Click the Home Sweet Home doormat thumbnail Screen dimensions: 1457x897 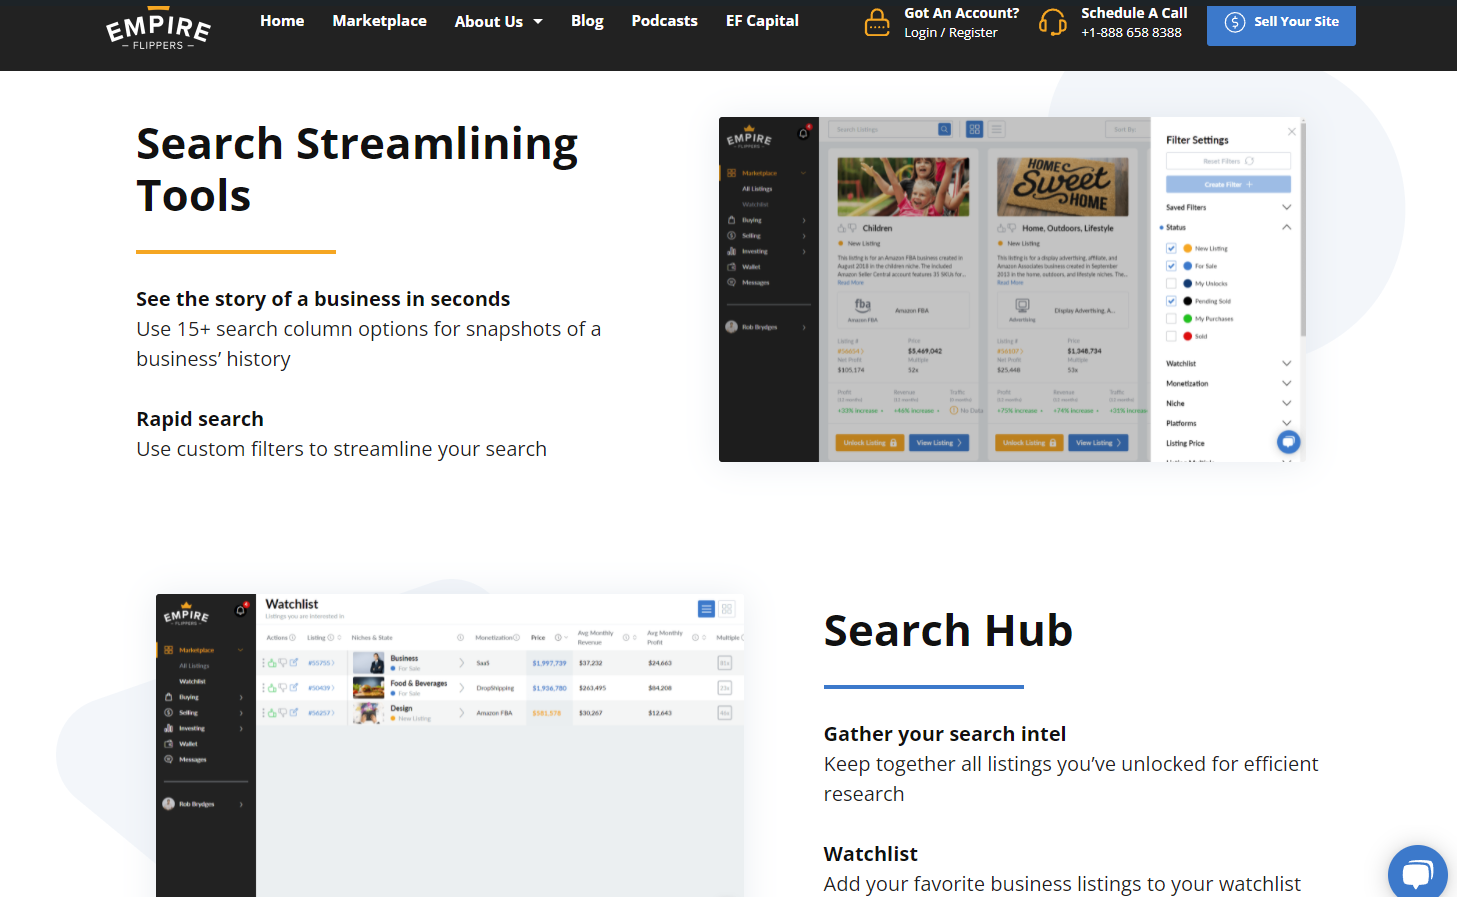1062,186
